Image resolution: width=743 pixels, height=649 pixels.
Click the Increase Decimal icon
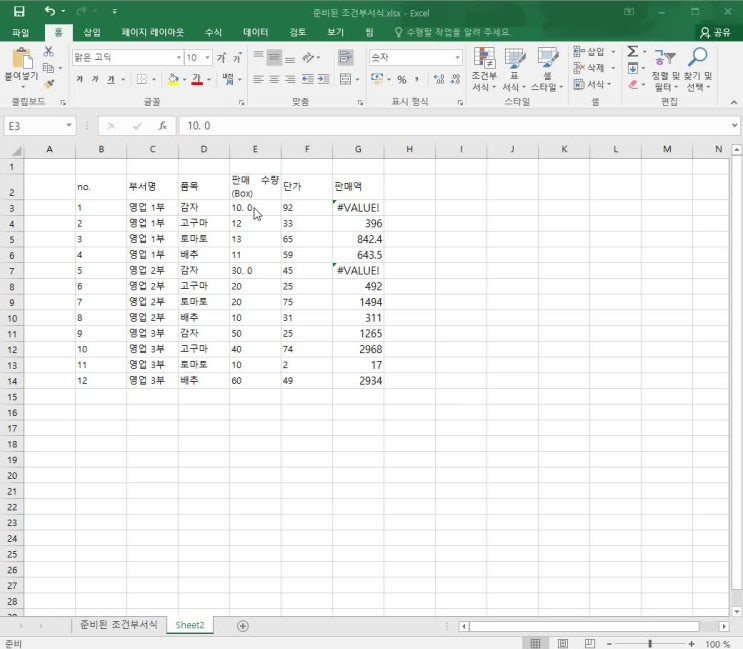click(439, 79)
